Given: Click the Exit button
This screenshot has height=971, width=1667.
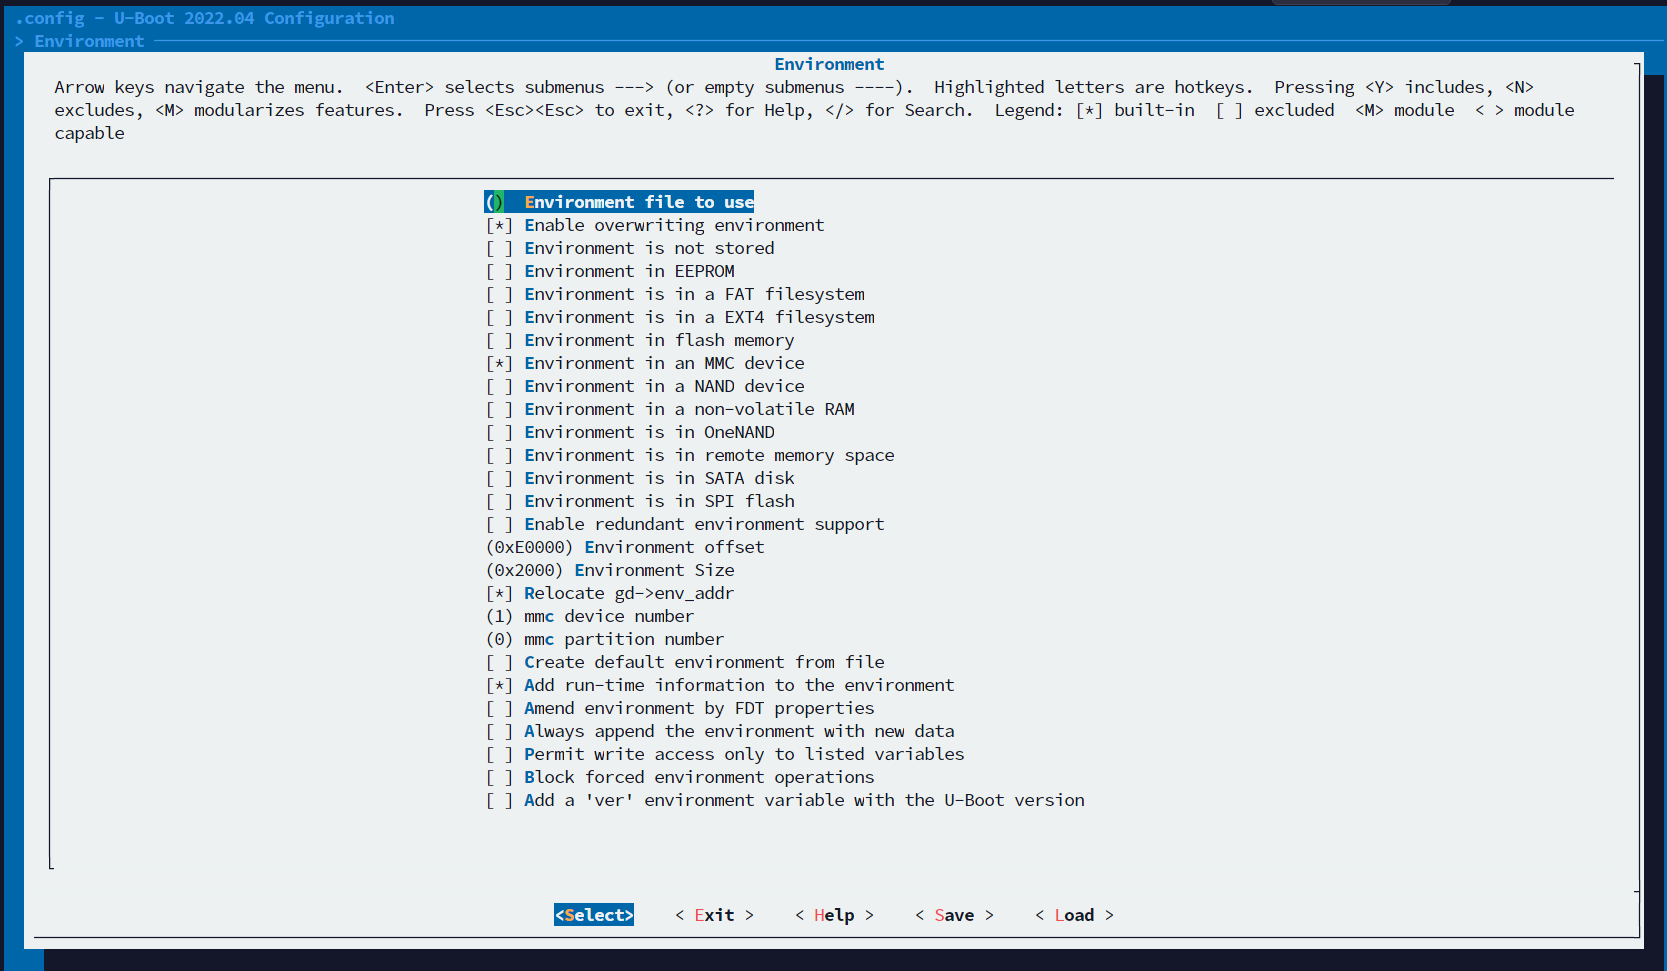Looking at the screenshot, I should click(x=714, y=915).
